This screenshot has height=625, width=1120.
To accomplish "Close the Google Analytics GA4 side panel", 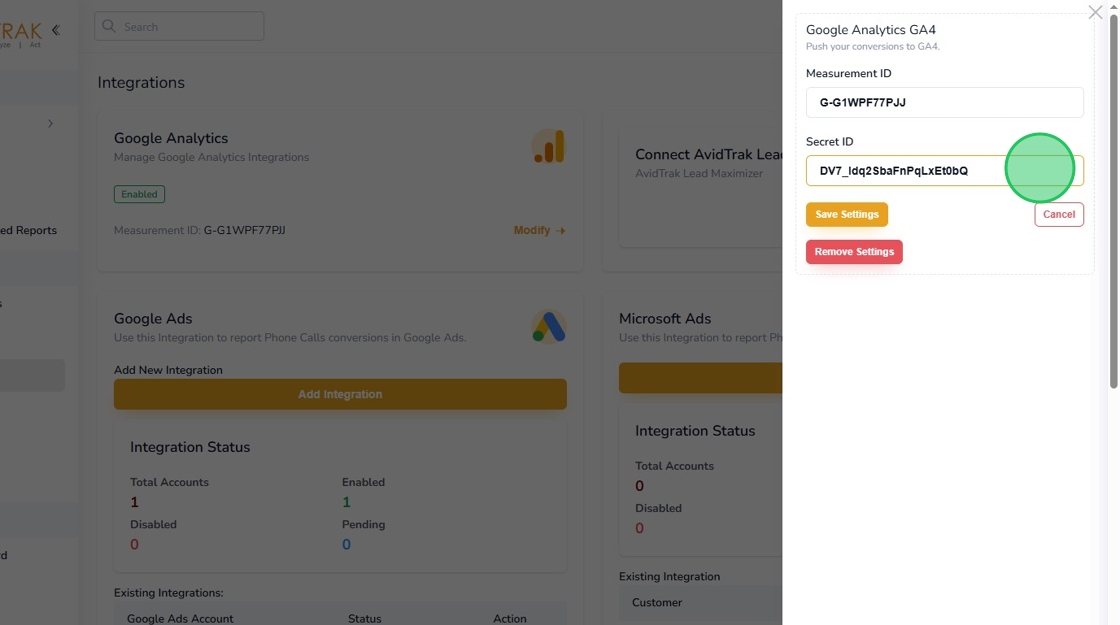I will pyautogui.click(x=1095, y=12).
